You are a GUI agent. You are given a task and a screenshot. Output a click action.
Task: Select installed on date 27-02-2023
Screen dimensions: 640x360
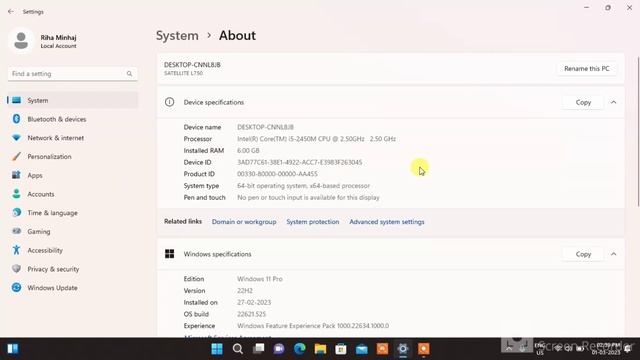[x=254, y=302]
